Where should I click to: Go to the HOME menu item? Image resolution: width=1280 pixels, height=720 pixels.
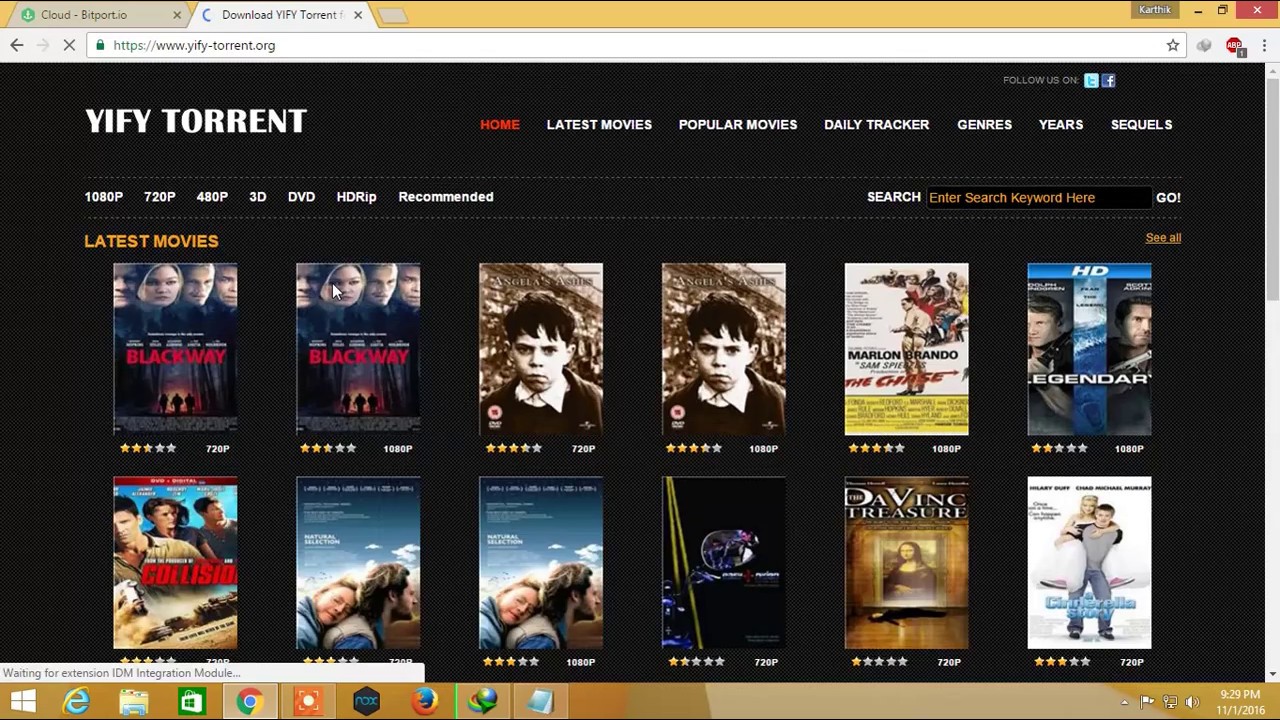pos(500,125)
